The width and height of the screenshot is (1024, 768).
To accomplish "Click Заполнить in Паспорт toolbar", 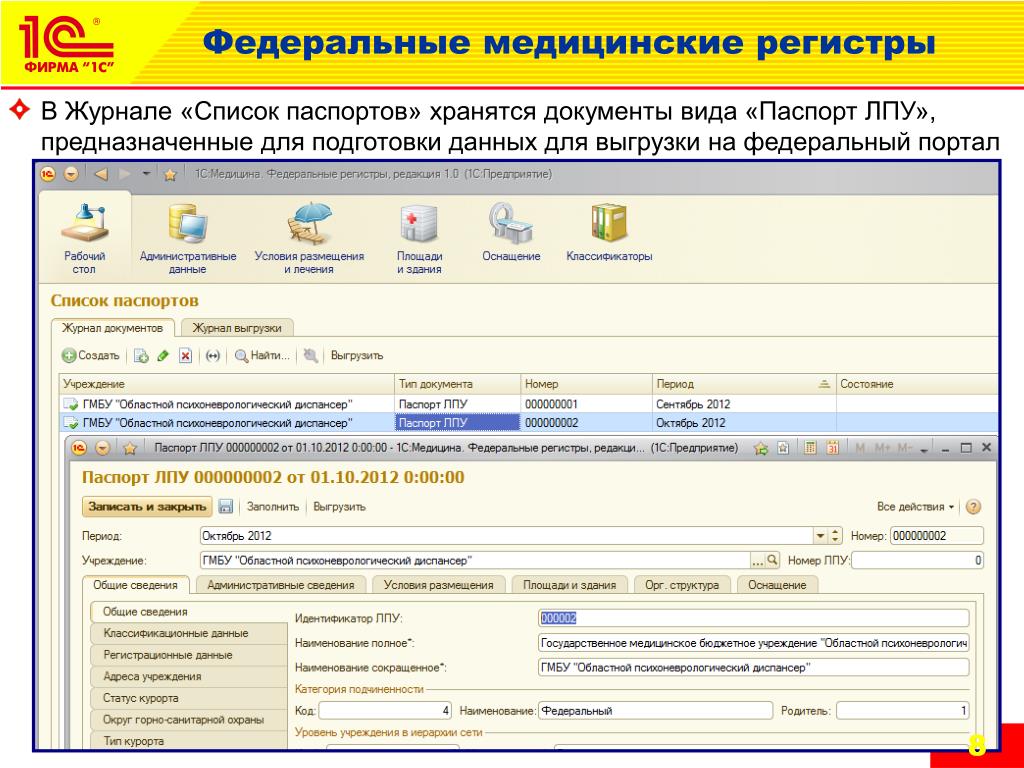I will point(273,507).
